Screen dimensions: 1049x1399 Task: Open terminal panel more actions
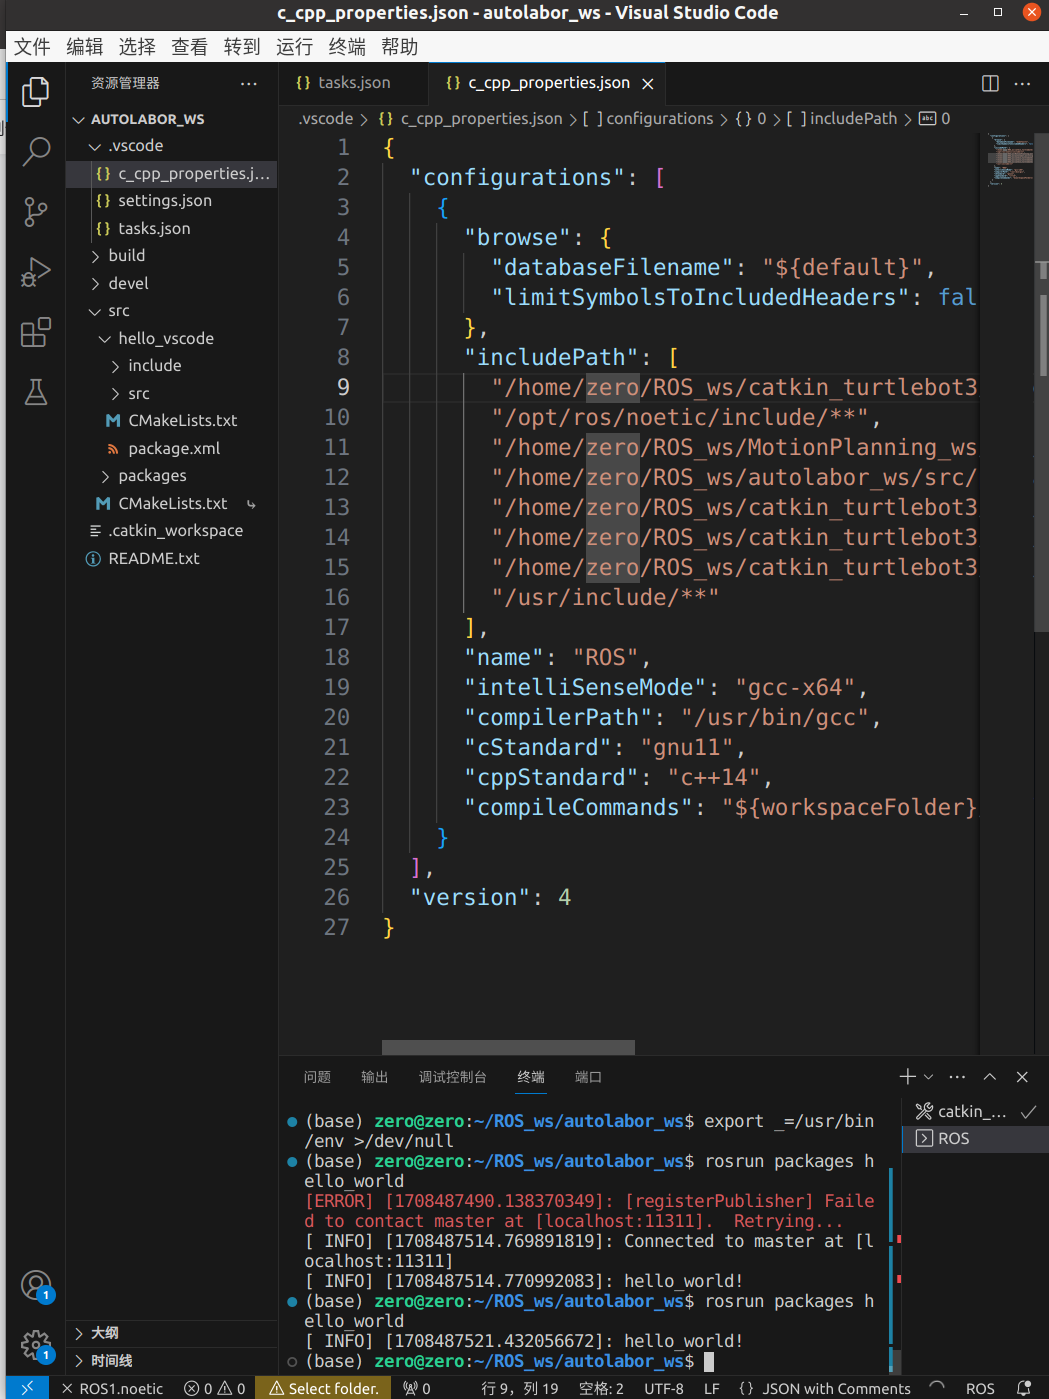click(957, 1077)
